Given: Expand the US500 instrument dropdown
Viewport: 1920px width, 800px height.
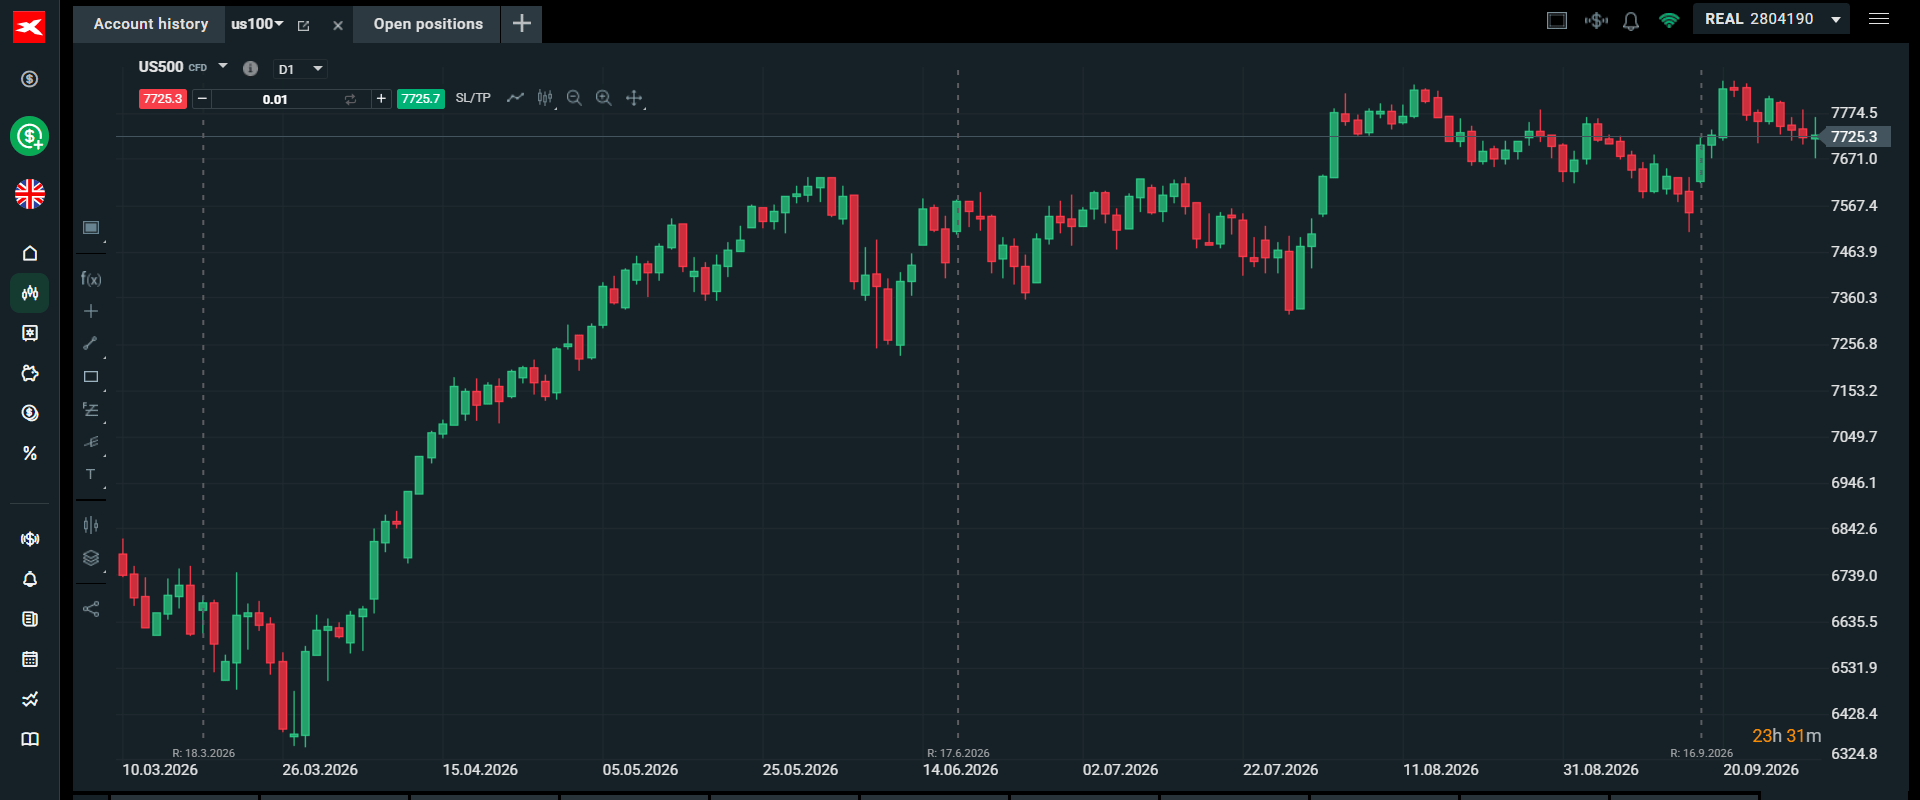Looking at the screenshot, I should [x=223, y=67].
